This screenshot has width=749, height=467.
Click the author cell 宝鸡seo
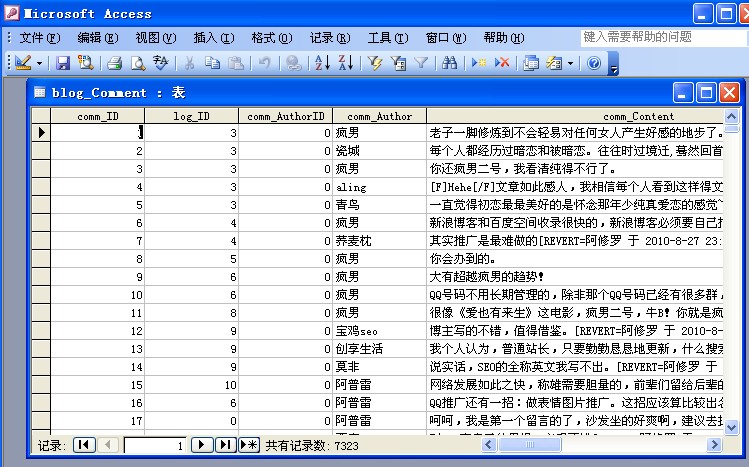[x=379, y=331]
